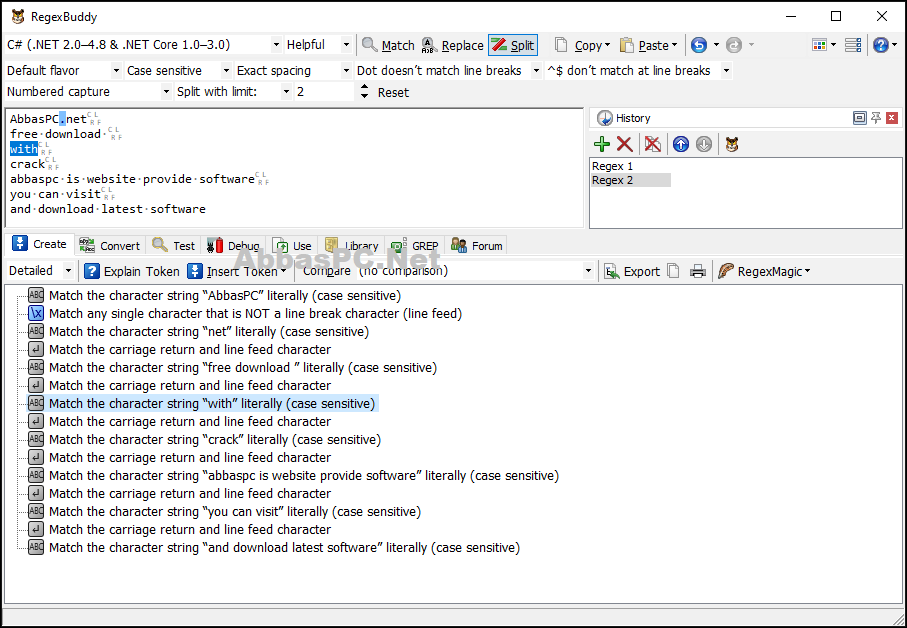This screenshot has width=907, height=628.
Task: Switch to Match mode
Action: pos(388,45)
